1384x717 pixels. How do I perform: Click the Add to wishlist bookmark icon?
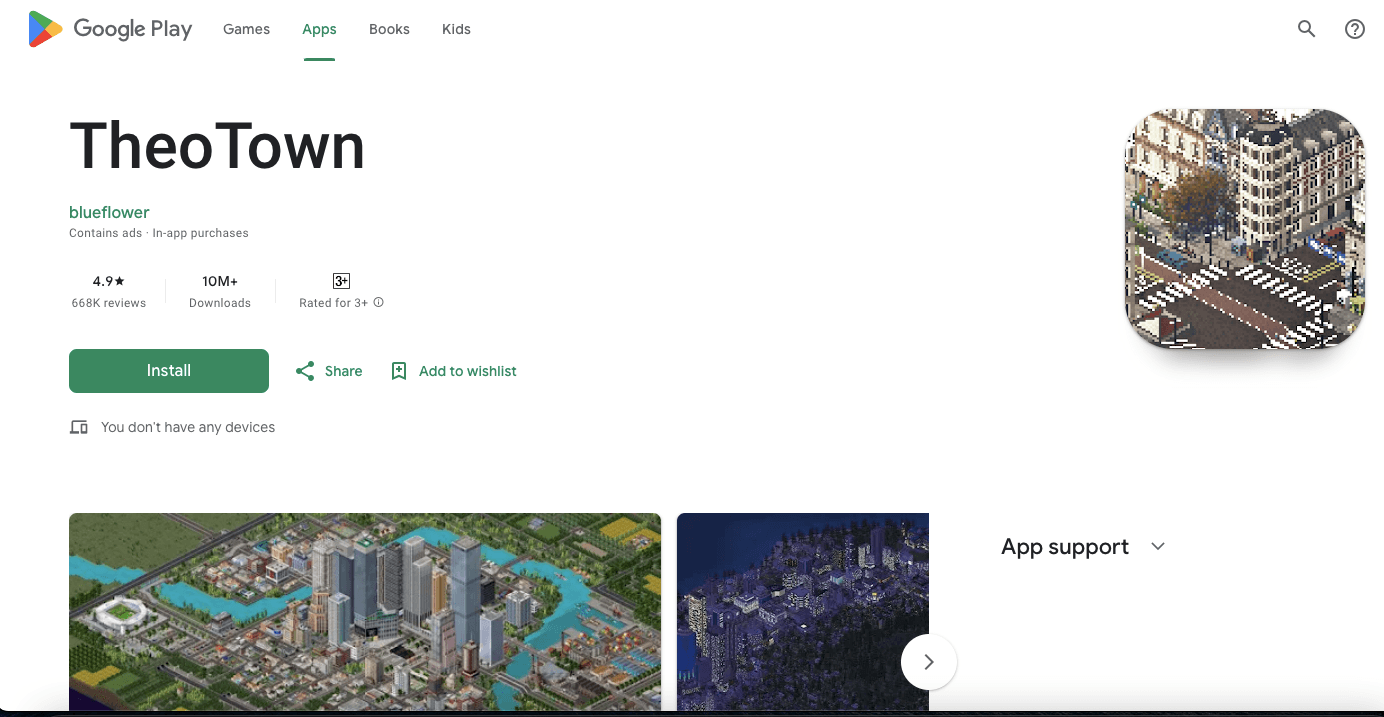[x=399, y=370]
